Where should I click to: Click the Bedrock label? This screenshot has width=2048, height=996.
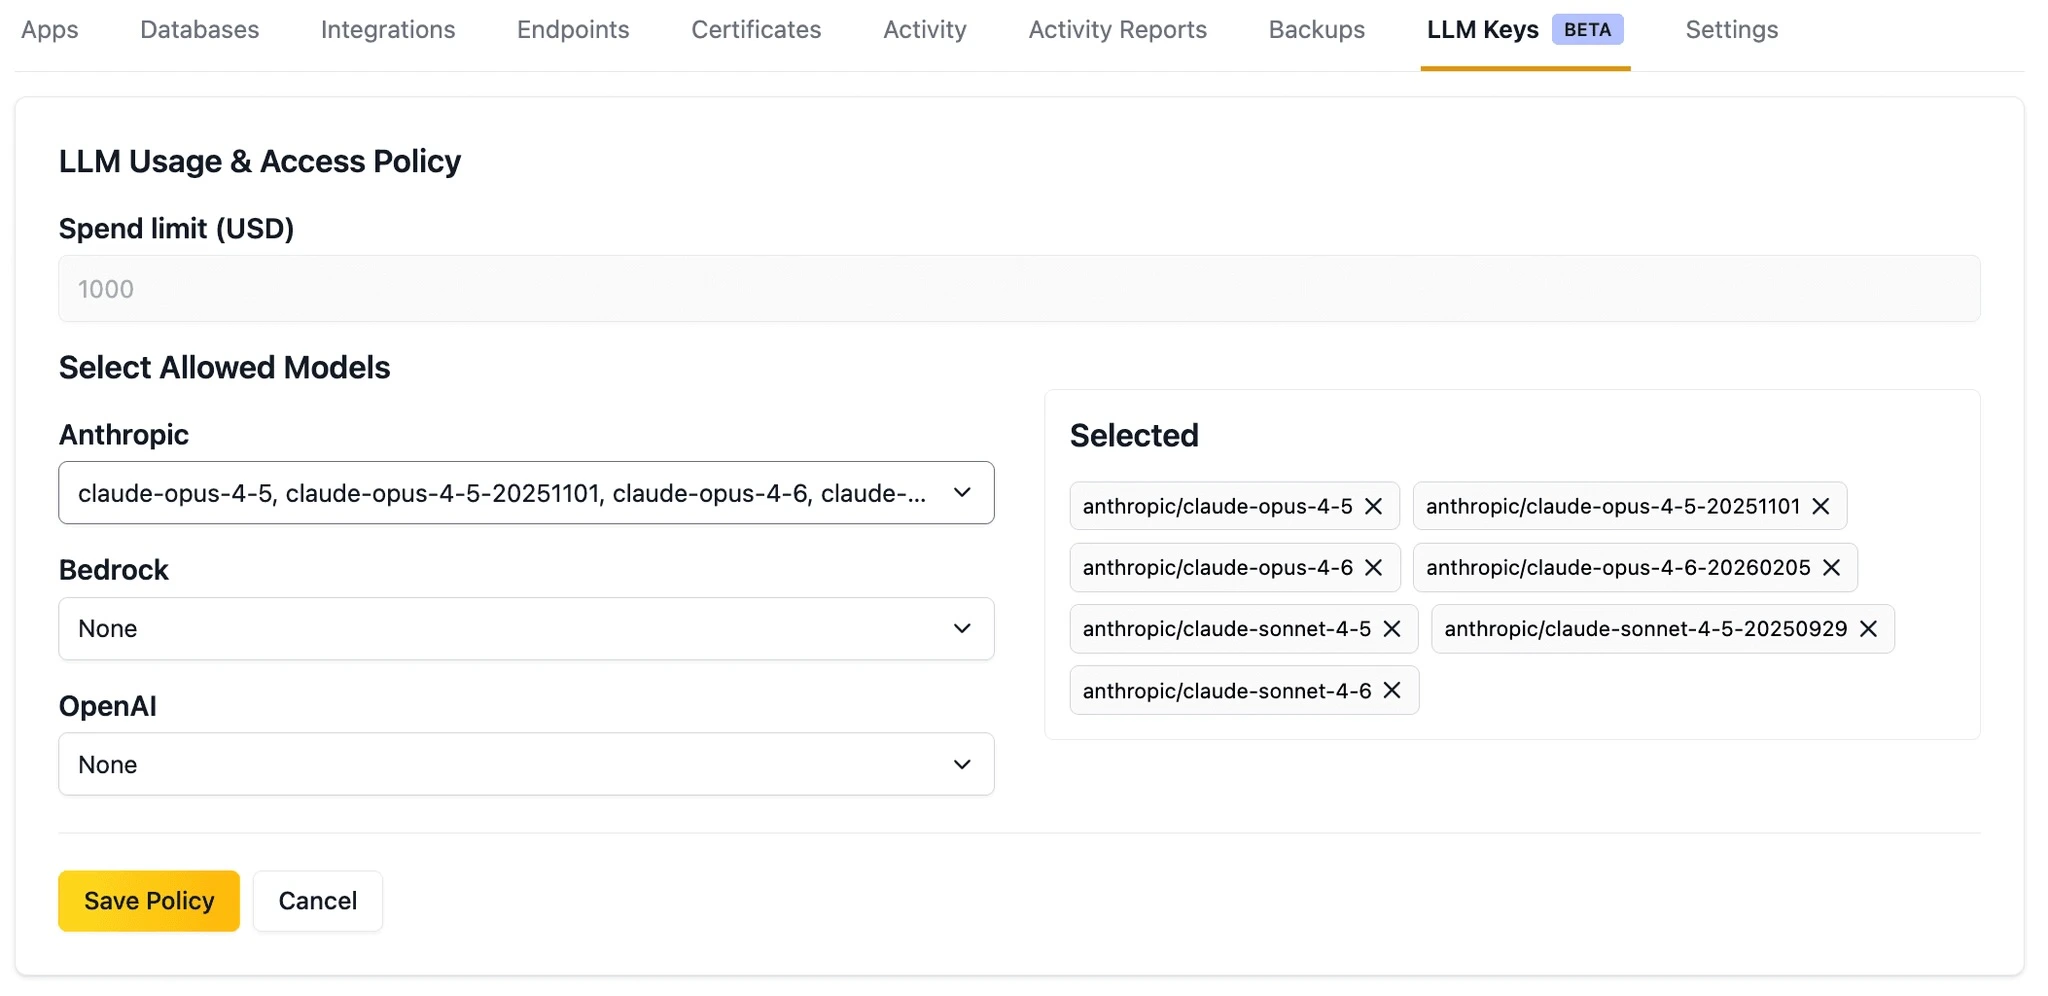(x=114, y=570)
